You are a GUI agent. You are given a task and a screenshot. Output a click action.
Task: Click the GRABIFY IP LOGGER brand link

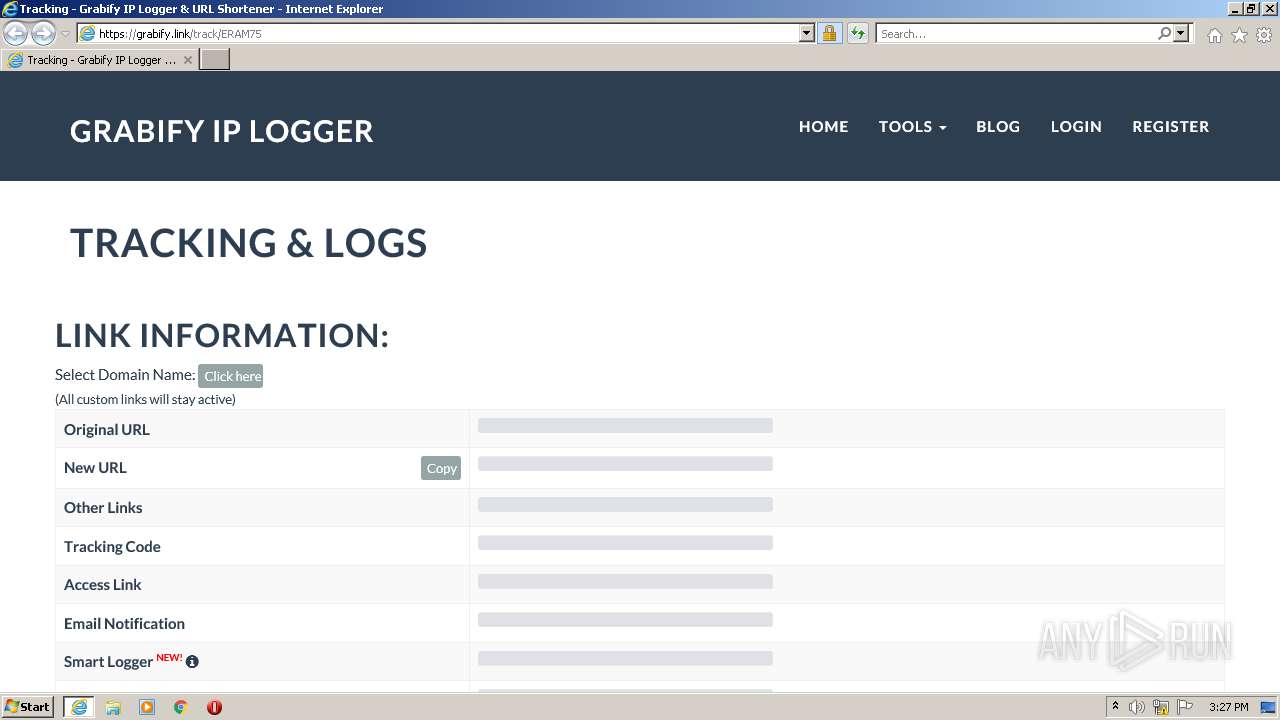coord(222,131)
